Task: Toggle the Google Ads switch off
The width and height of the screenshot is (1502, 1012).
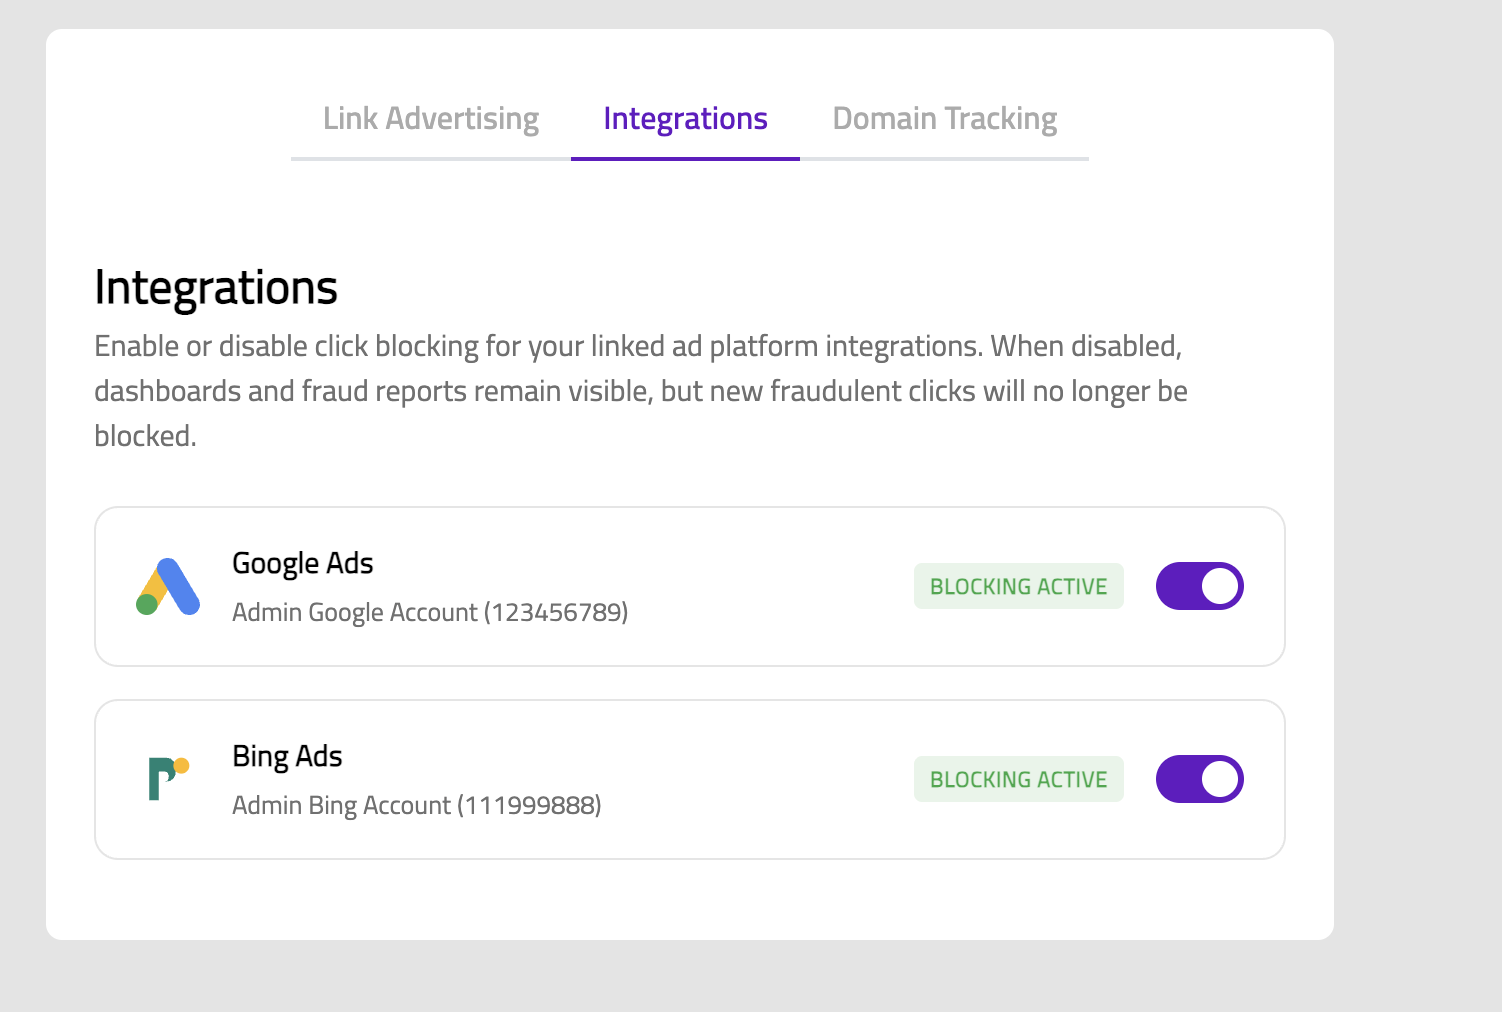Action: (1199, 586)
